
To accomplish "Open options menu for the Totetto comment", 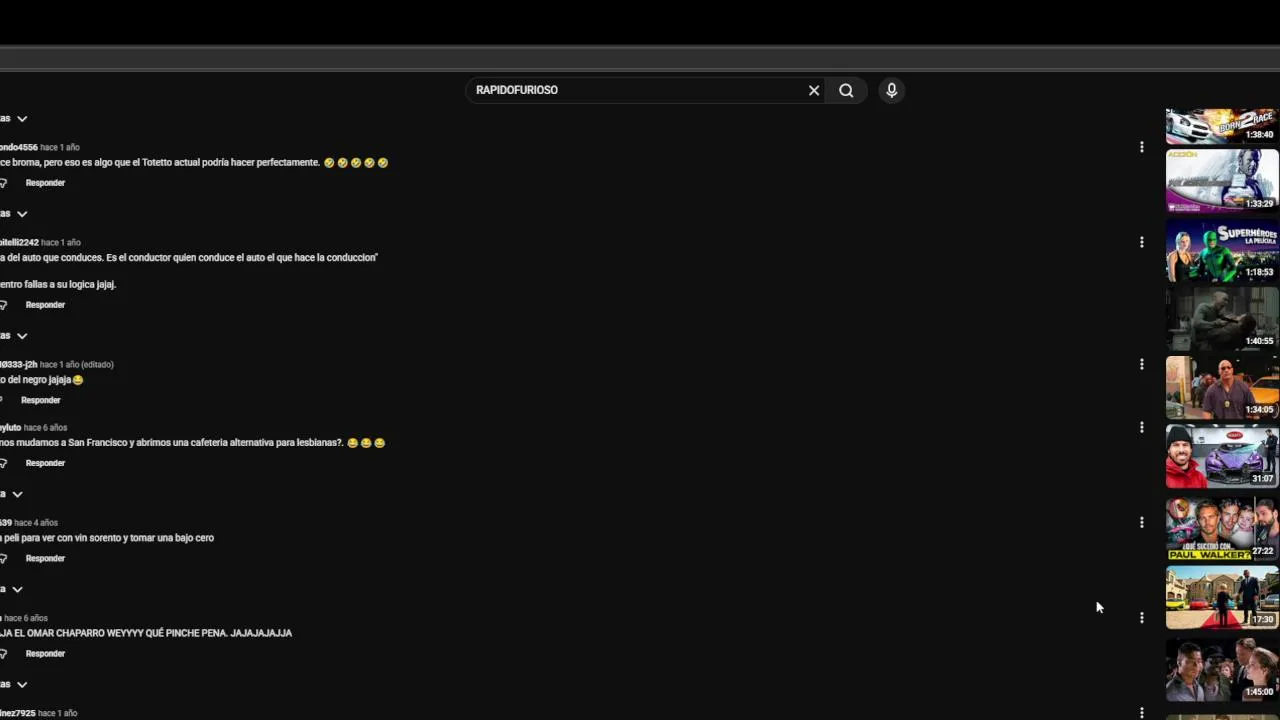I will tap(1141, 147).
